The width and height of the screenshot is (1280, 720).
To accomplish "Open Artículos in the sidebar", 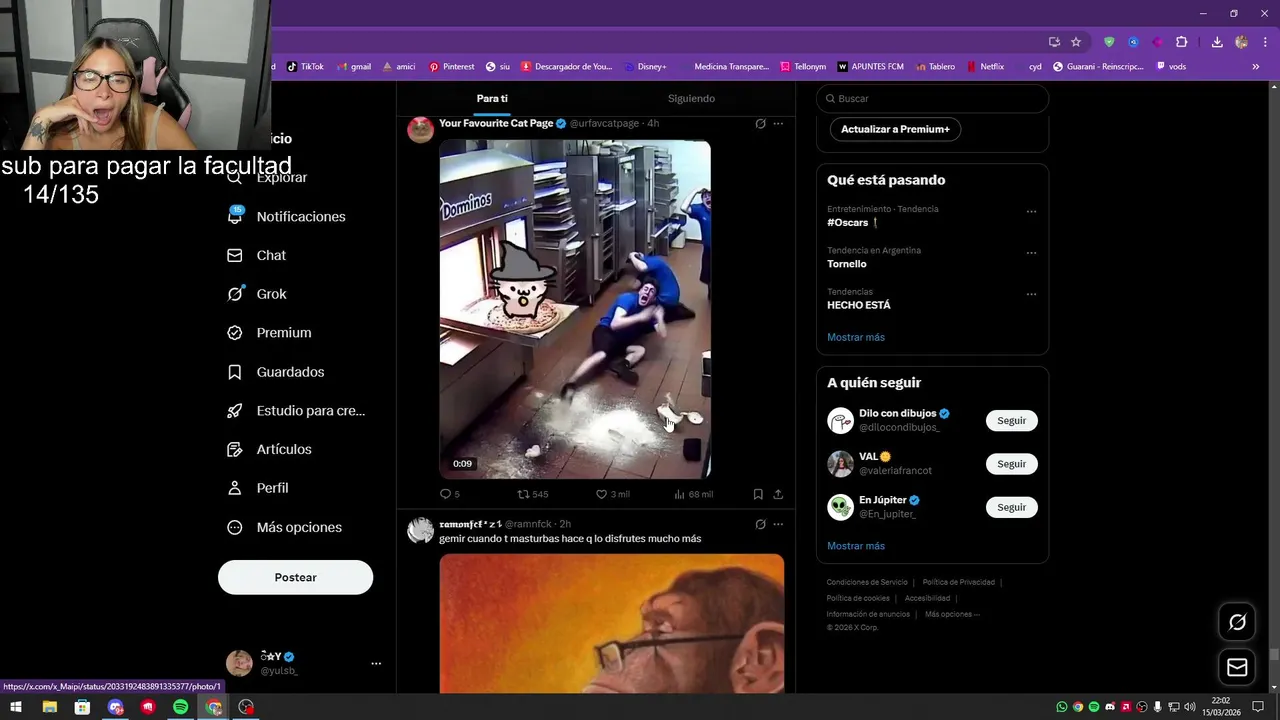I will 269,449.
